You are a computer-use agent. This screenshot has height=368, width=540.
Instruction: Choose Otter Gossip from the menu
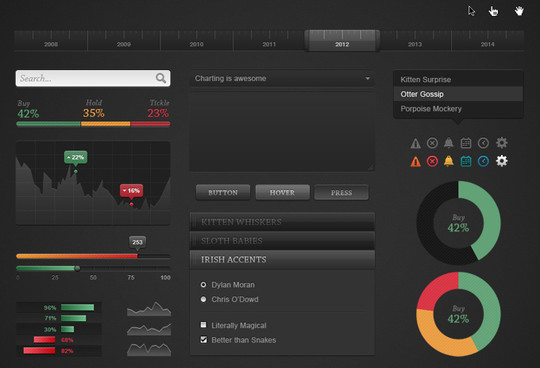(x=458, y=94)
